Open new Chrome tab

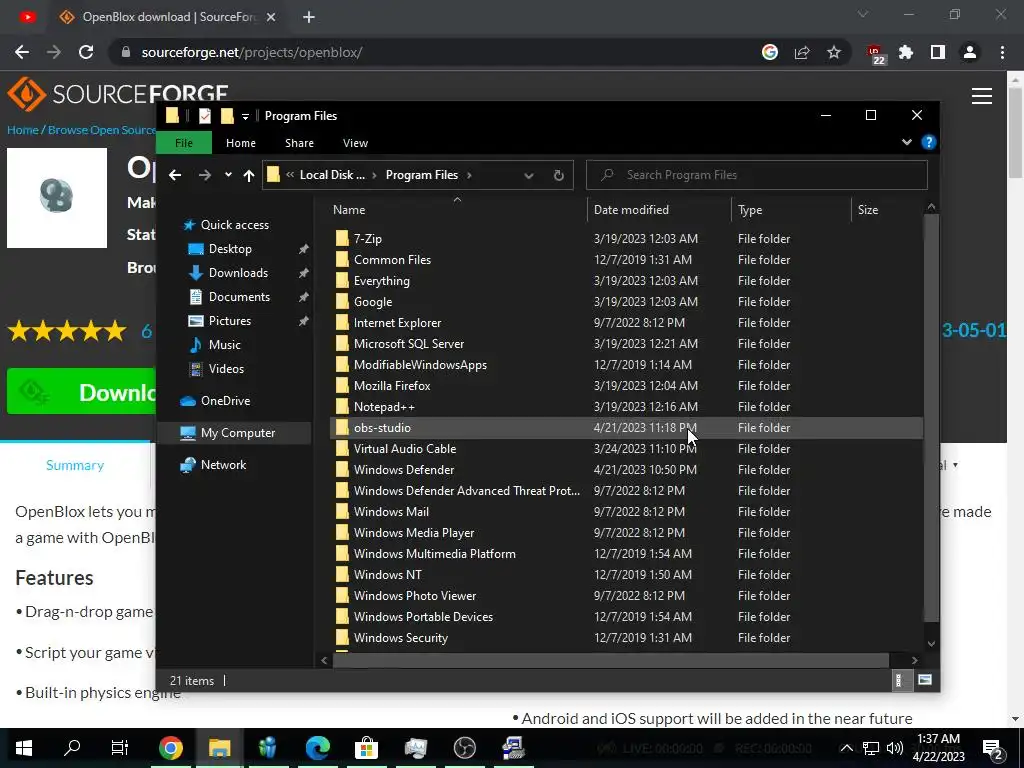pyautogui.click(x=309, y=18)
